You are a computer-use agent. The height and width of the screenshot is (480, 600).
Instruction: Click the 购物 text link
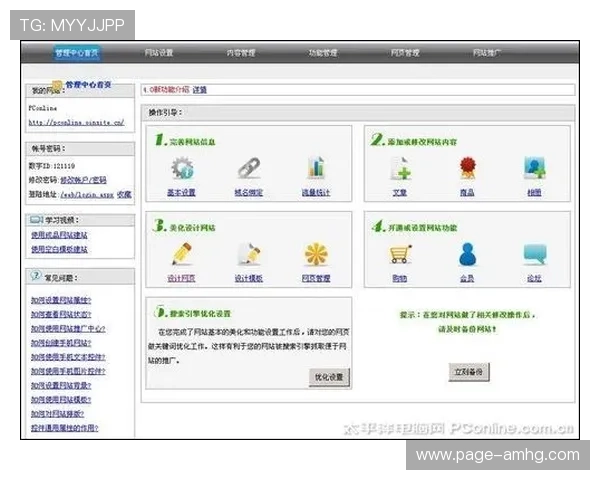[400, 278]
